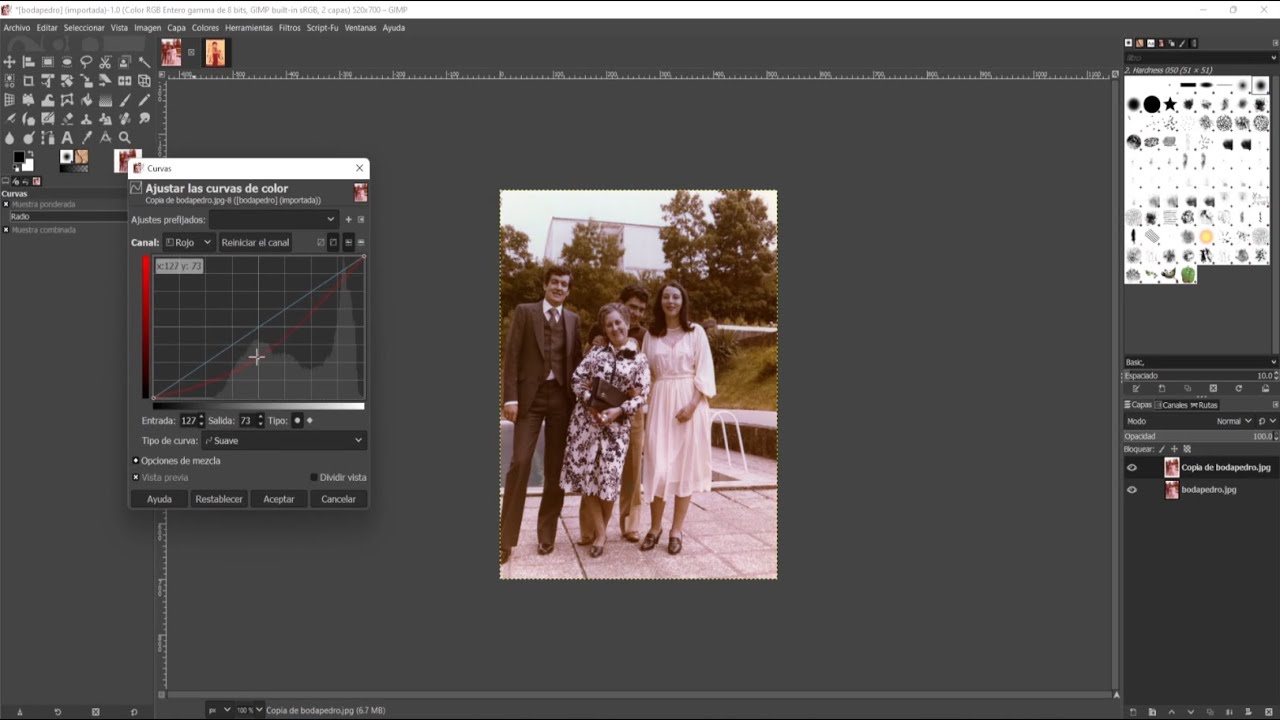Screen dimensions: 1280x720
Task: Select the Measure tool
Action: 105,138
